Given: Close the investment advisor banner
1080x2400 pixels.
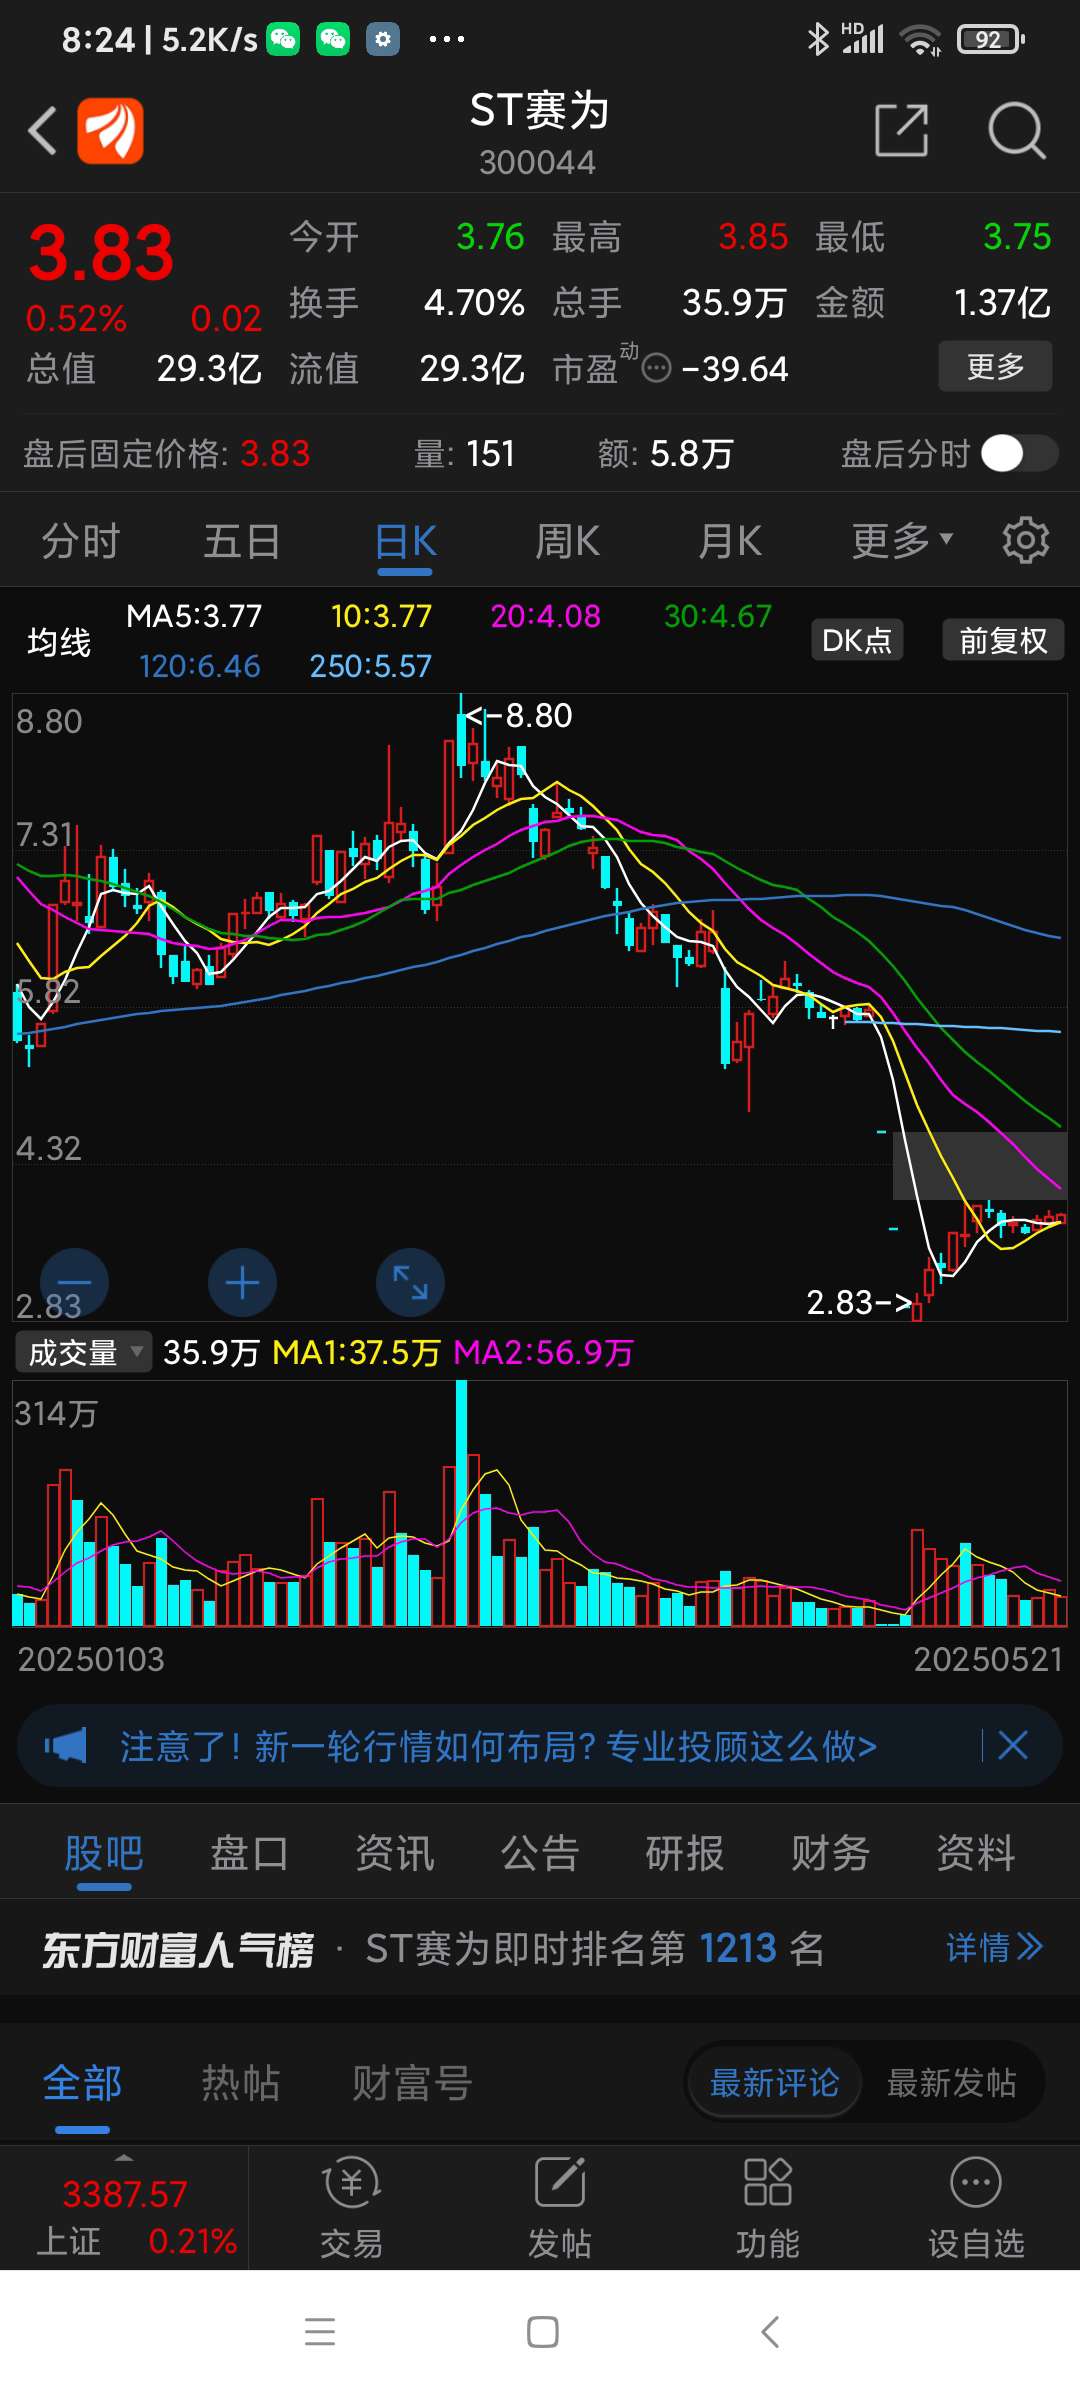Looking at the screenshot, I should [1013, 1746].
